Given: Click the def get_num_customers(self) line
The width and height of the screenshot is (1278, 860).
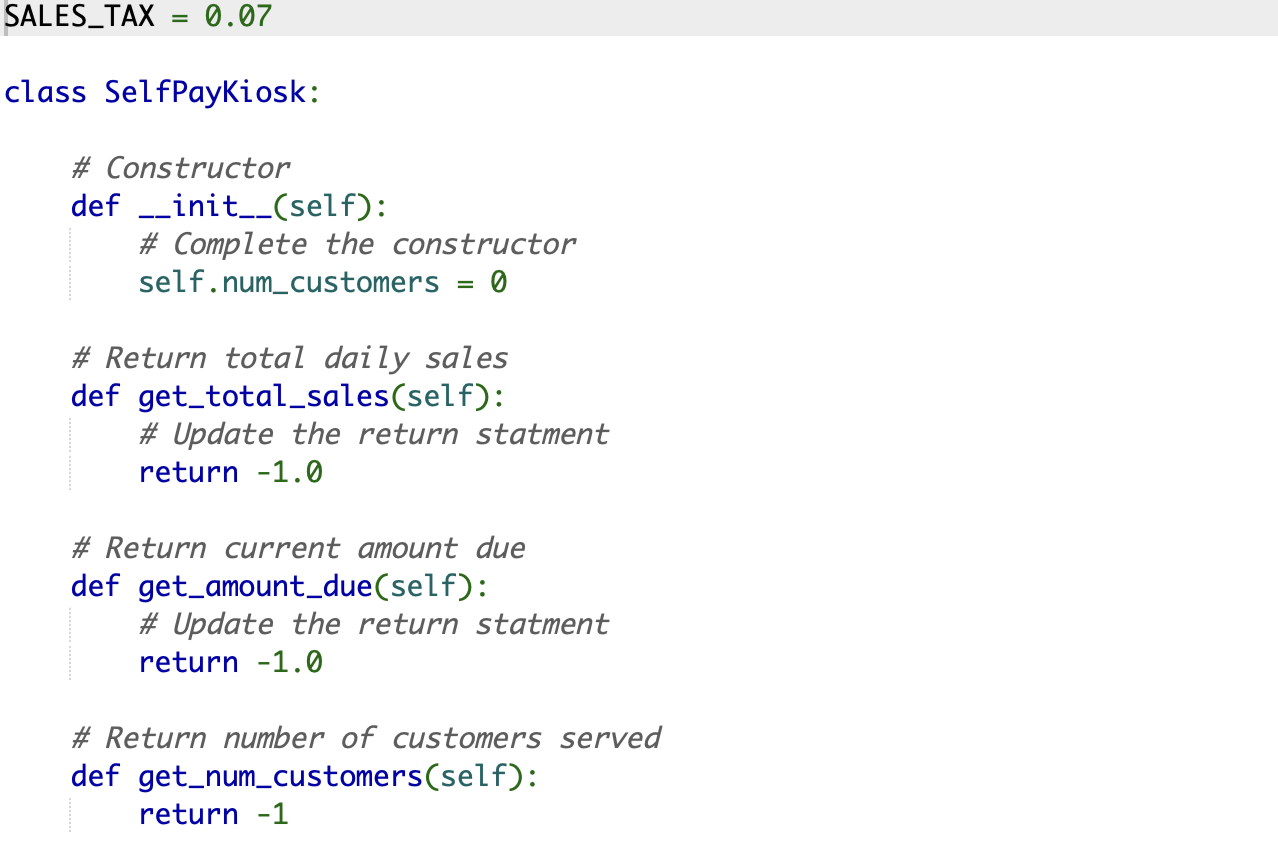Looking at the screenshot, I should [x=305, y=777].
